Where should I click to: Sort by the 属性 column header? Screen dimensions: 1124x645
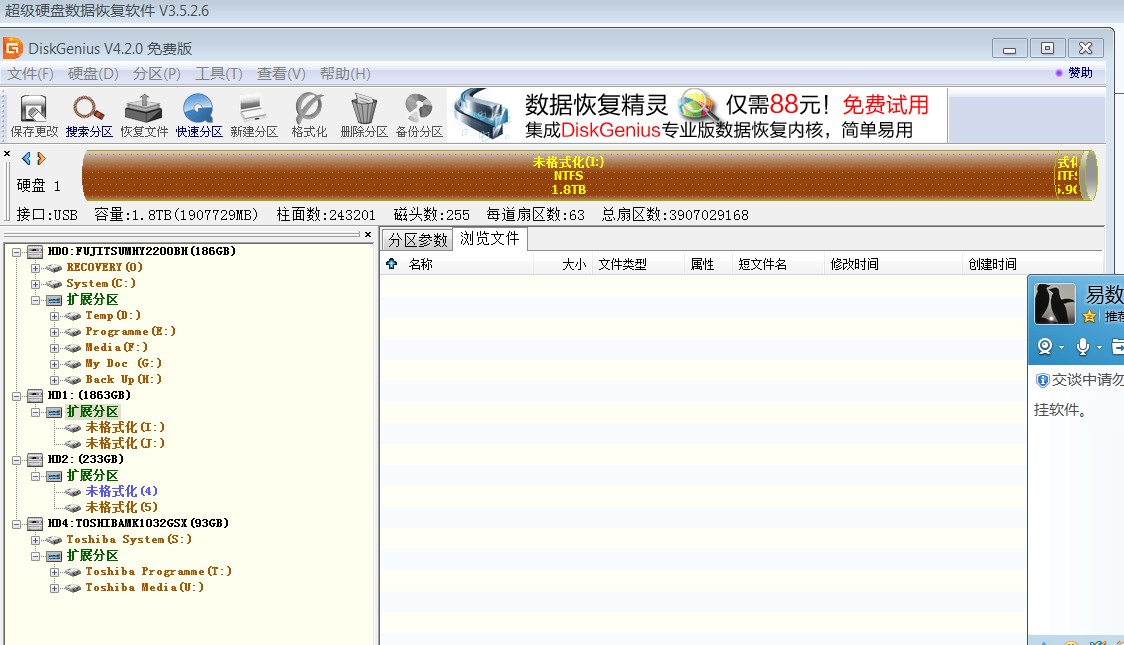(x=708, y=264)
